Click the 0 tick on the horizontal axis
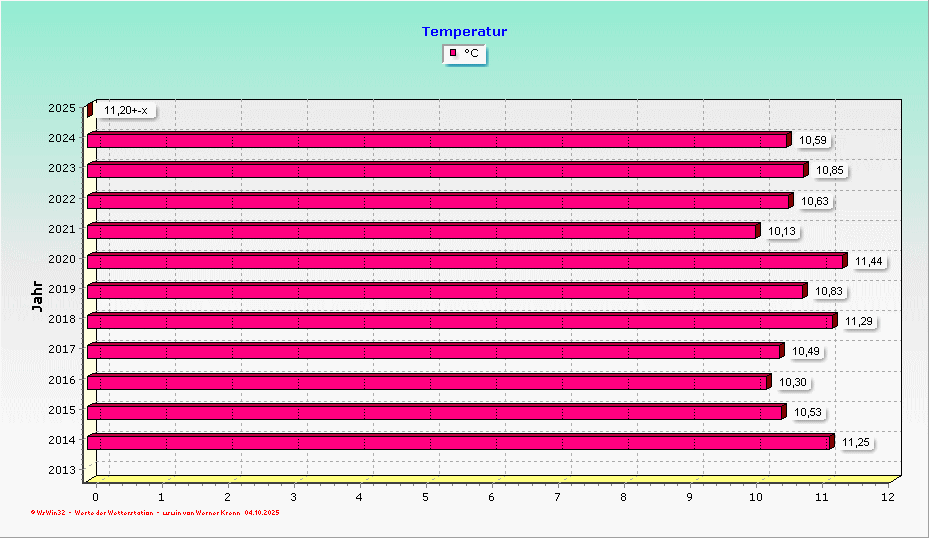The width and height of the screenshot is (929, 538). [96, 496]
